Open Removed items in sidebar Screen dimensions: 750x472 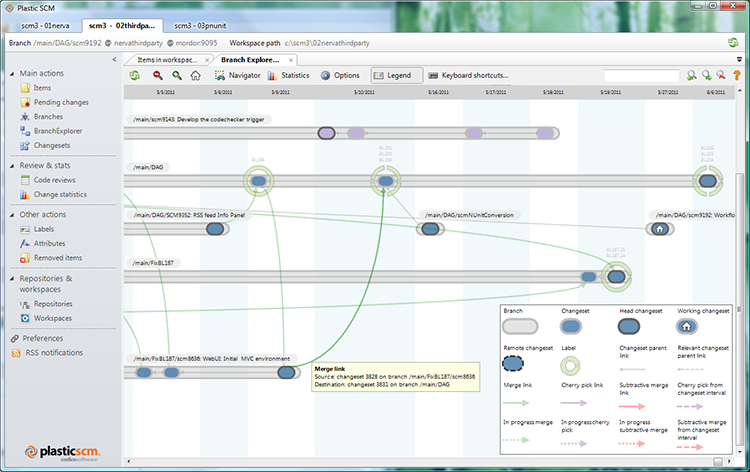tap(51, 258)
